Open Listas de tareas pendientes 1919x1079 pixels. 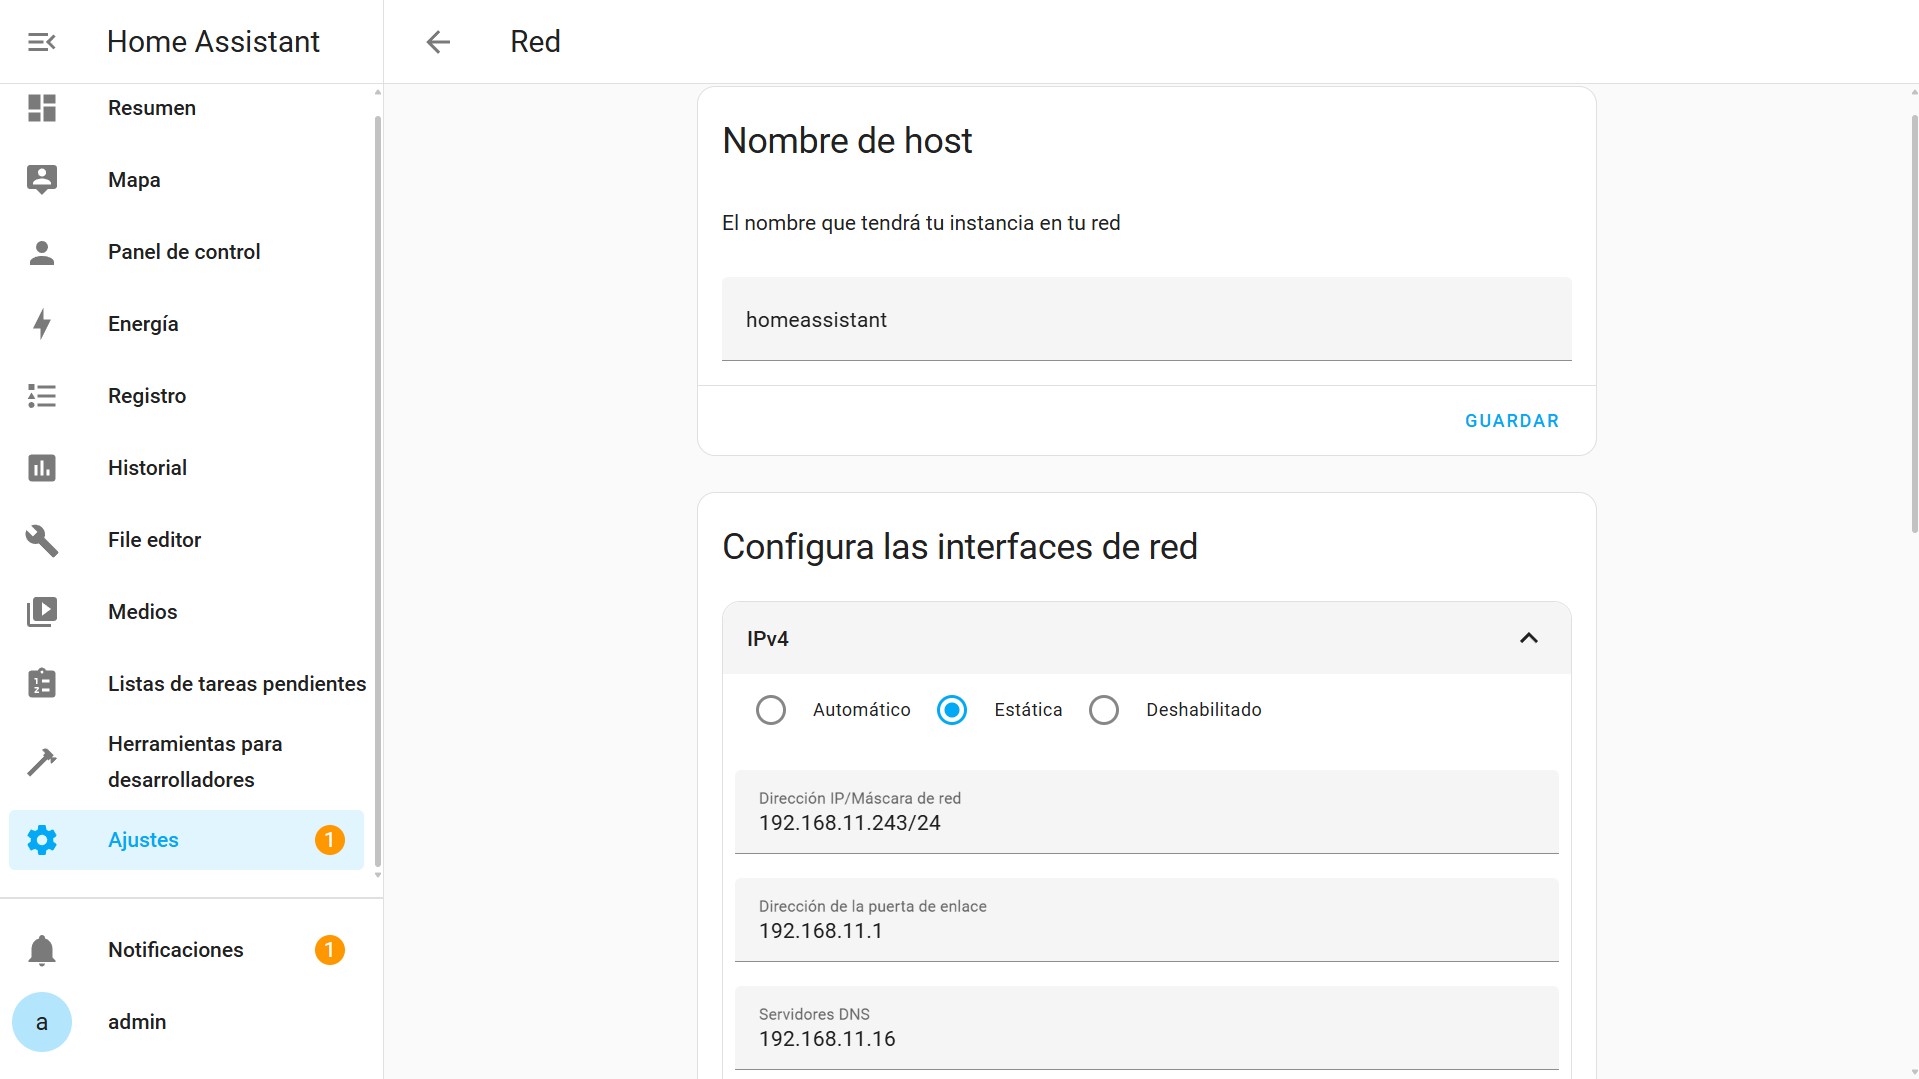[41, 684]
